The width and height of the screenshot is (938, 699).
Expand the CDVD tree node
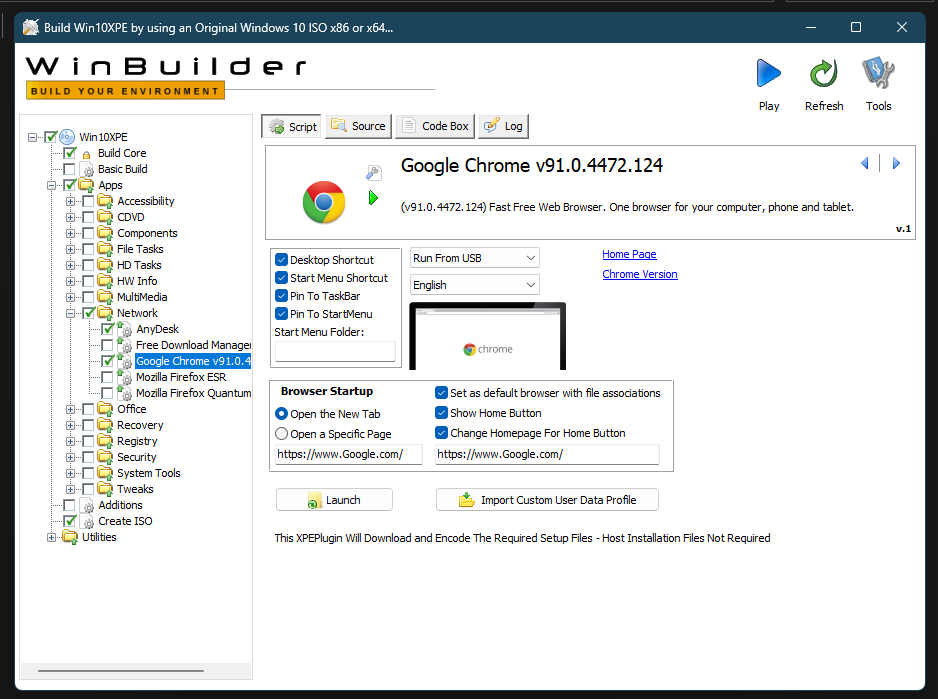[71, 217]
